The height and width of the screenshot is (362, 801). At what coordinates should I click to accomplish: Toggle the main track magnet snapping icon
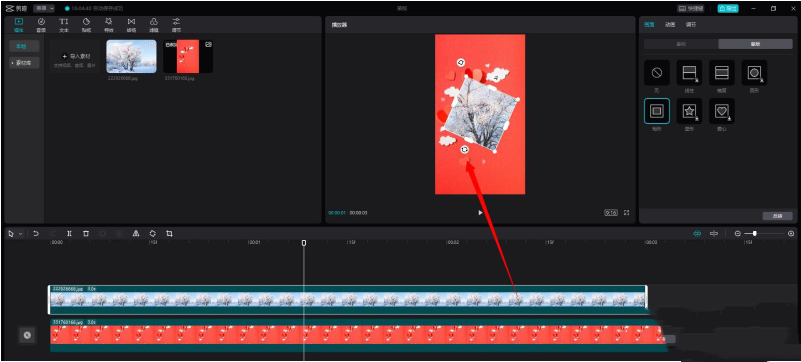[x=697, y=233]
